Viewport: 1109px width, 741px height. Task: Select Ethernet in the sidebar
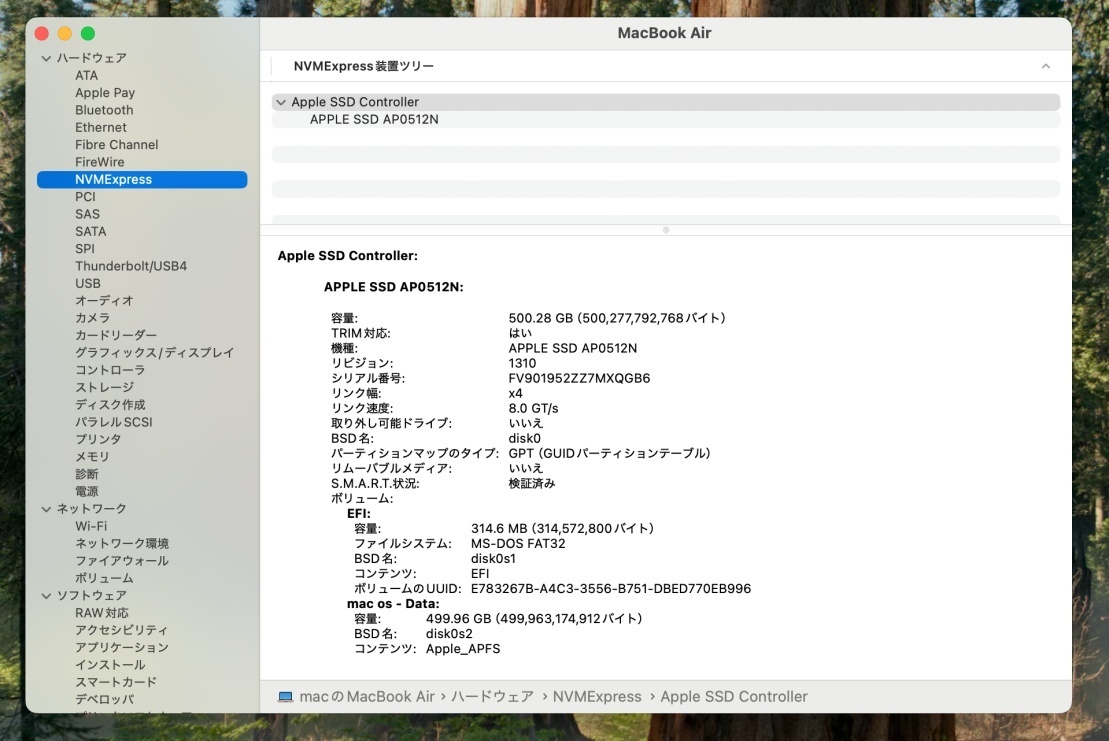pyautogui.click(x=100, y=127)
